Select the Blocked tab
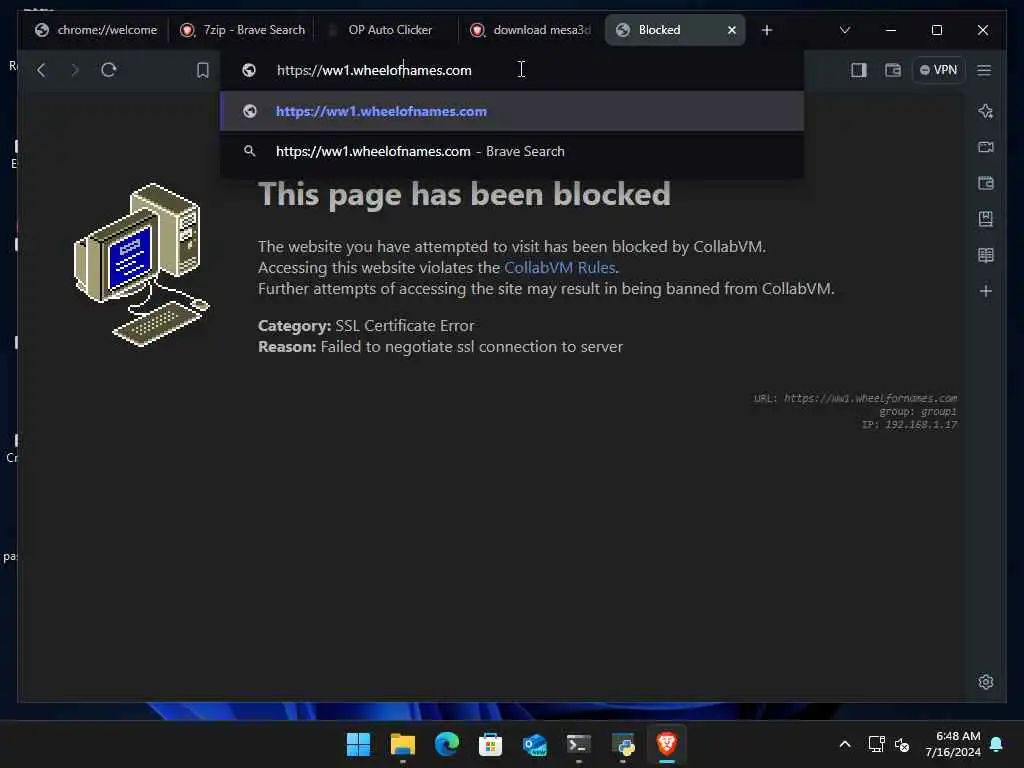The width and height of the screenshot is (1024, 768). pos(660,30)
